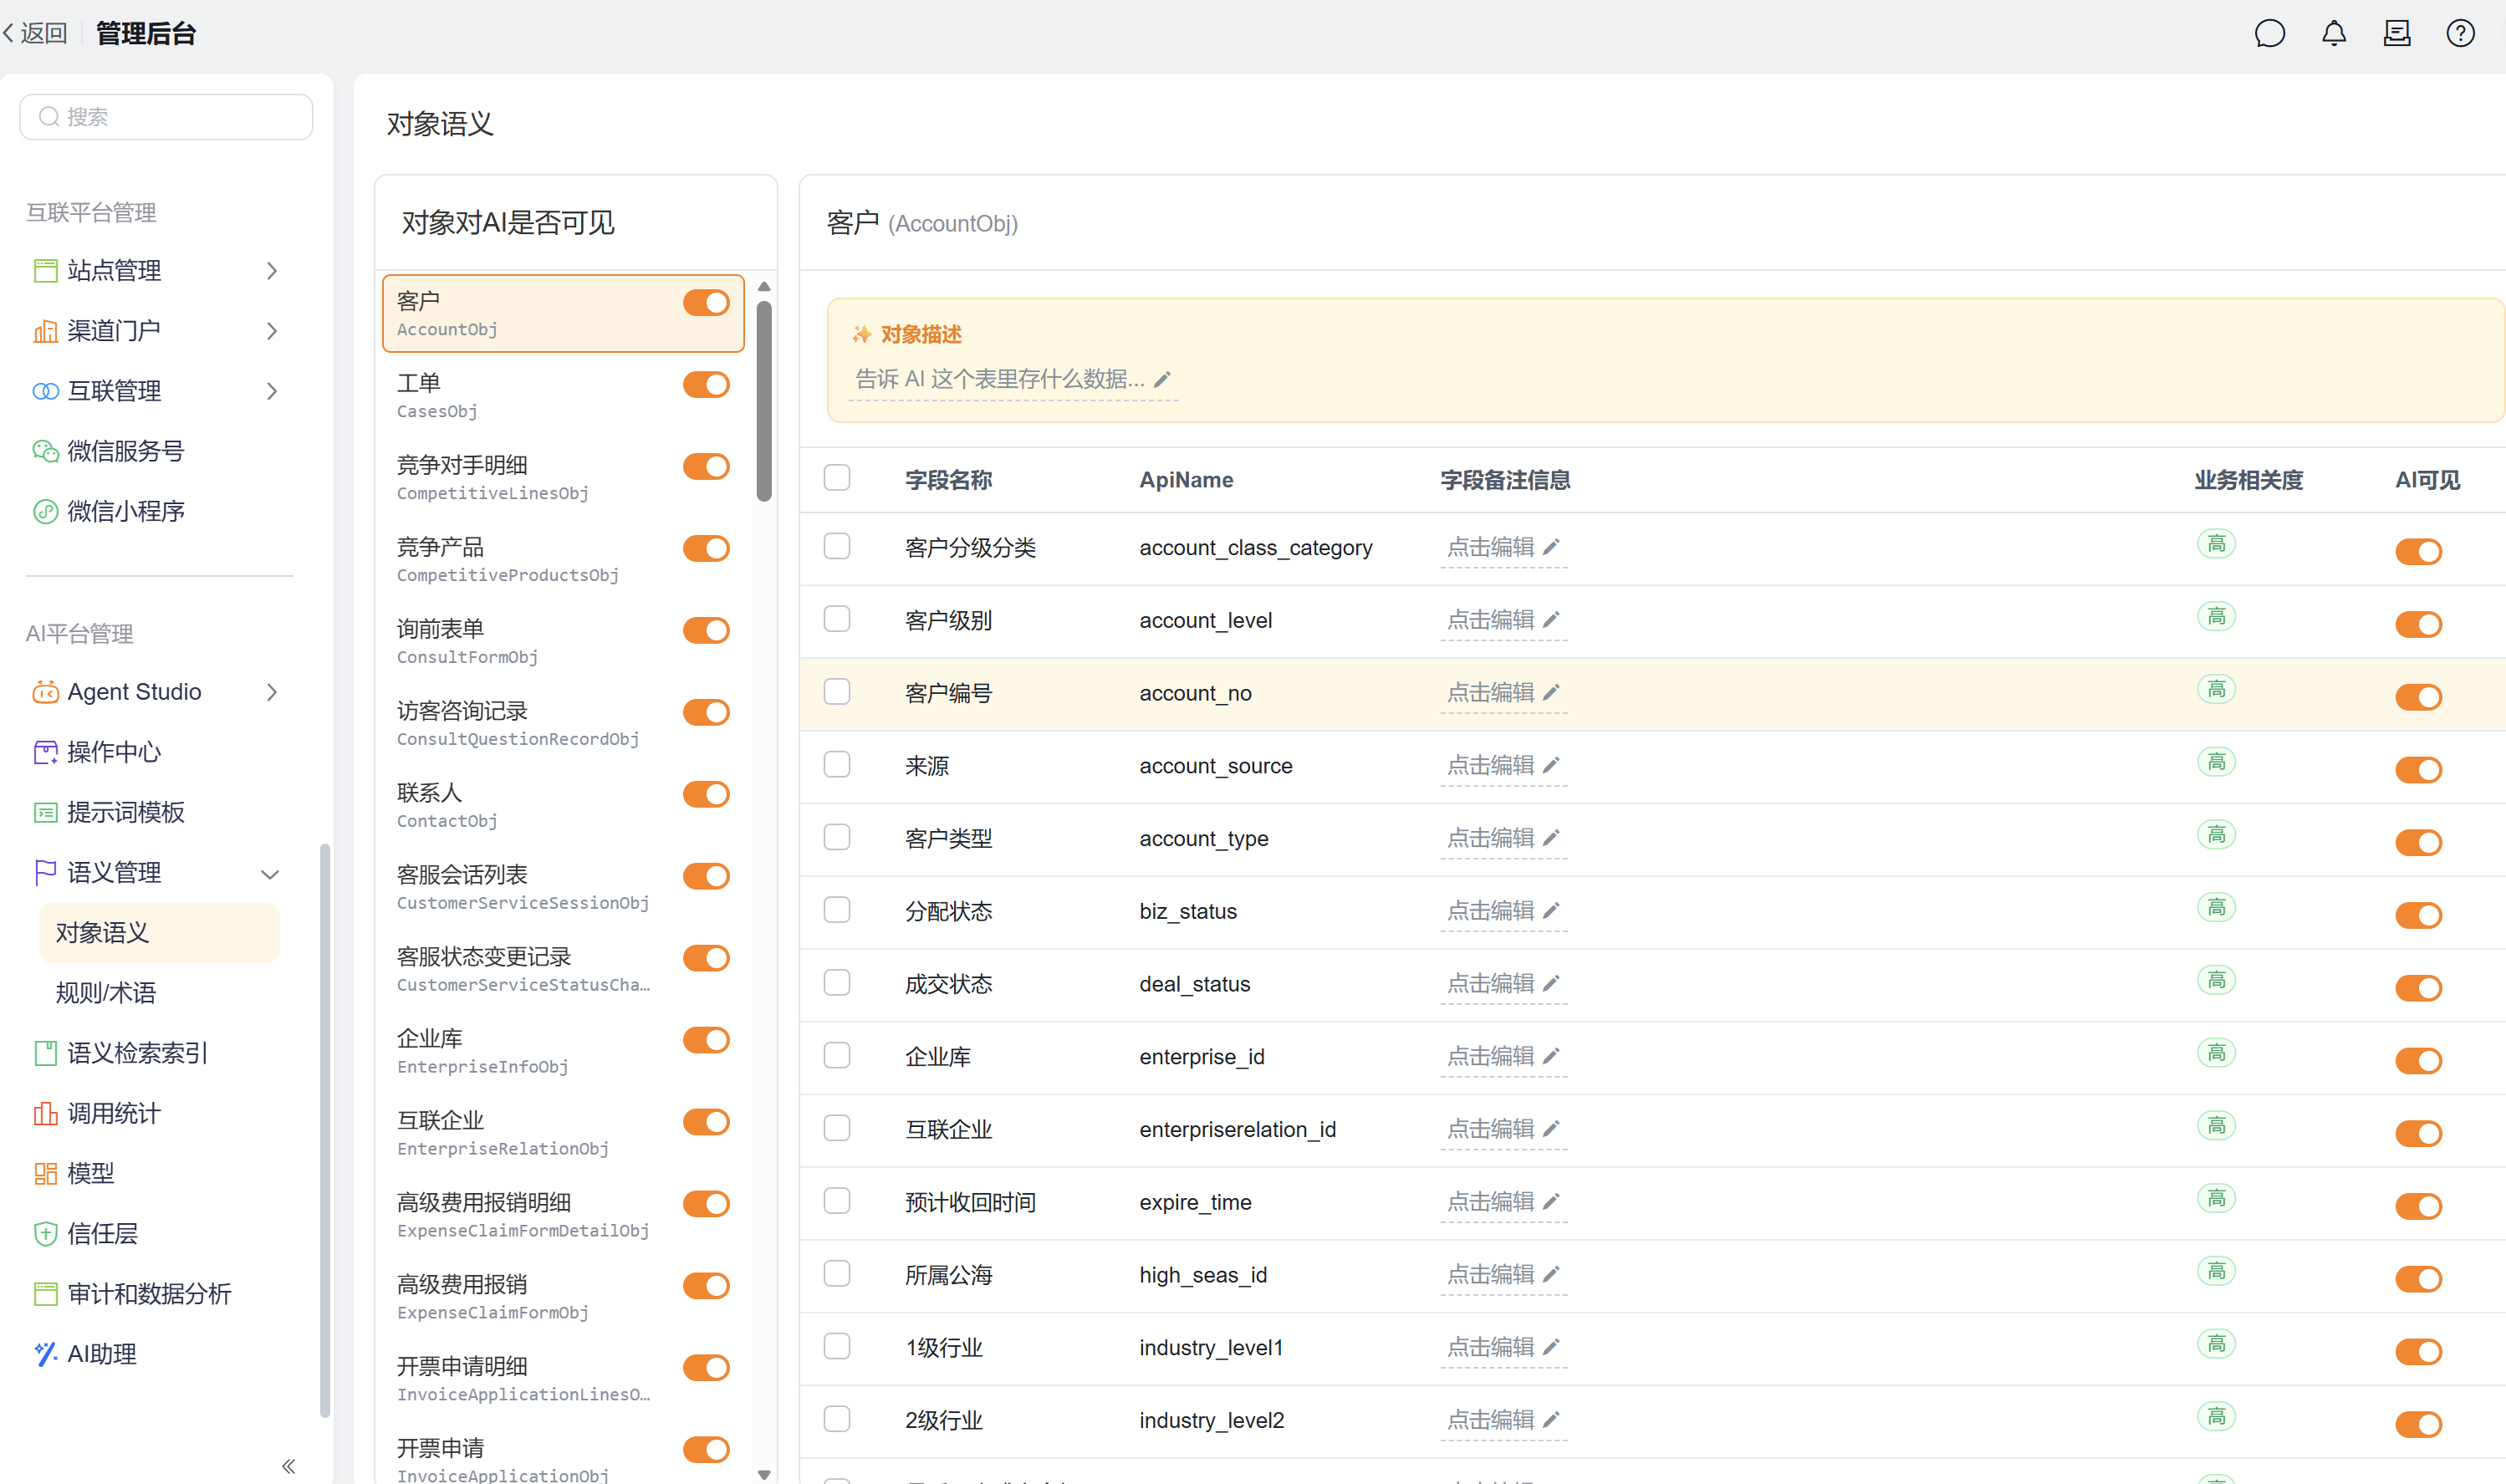Click the 高 relevance badge for account_source
The height and width of the screenshot is (1484, 2506).
click(x=2216, y=762)
